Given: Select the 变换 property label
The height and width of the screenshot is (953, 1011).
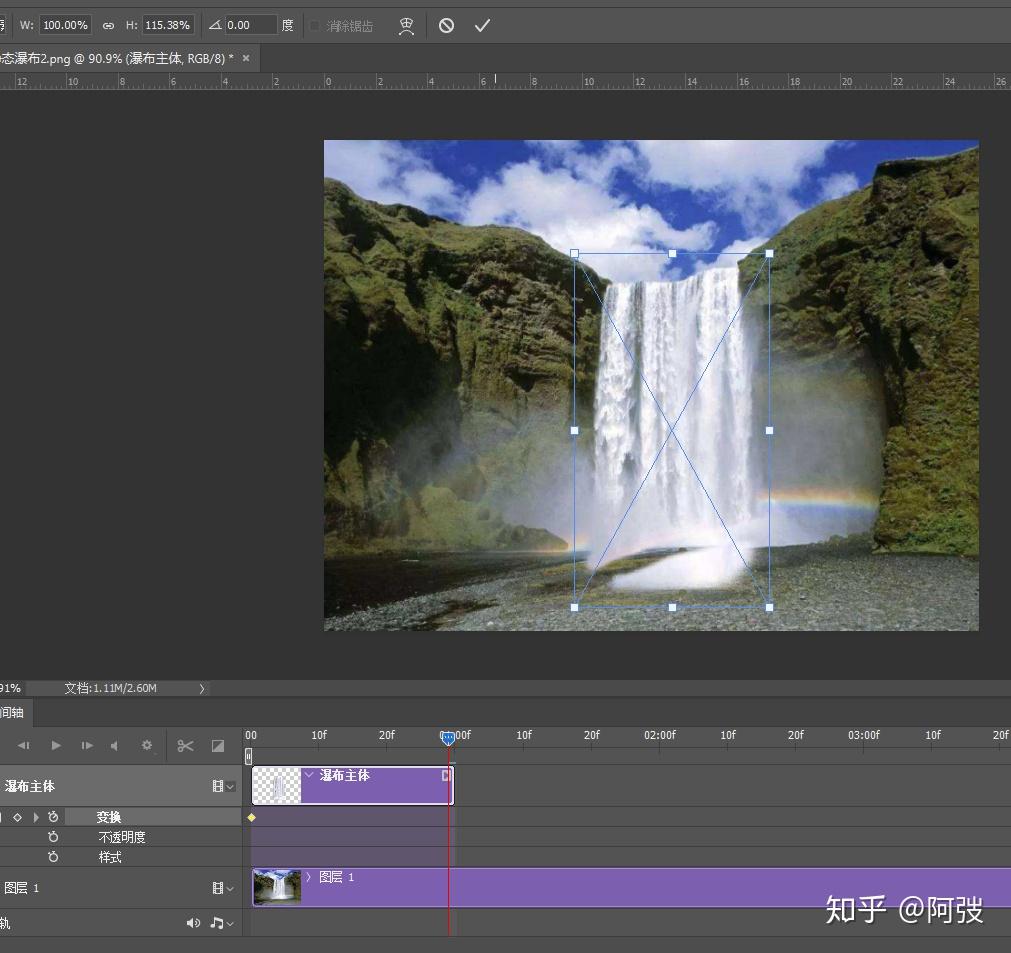Looking at the screenshot, I should 109,817.
